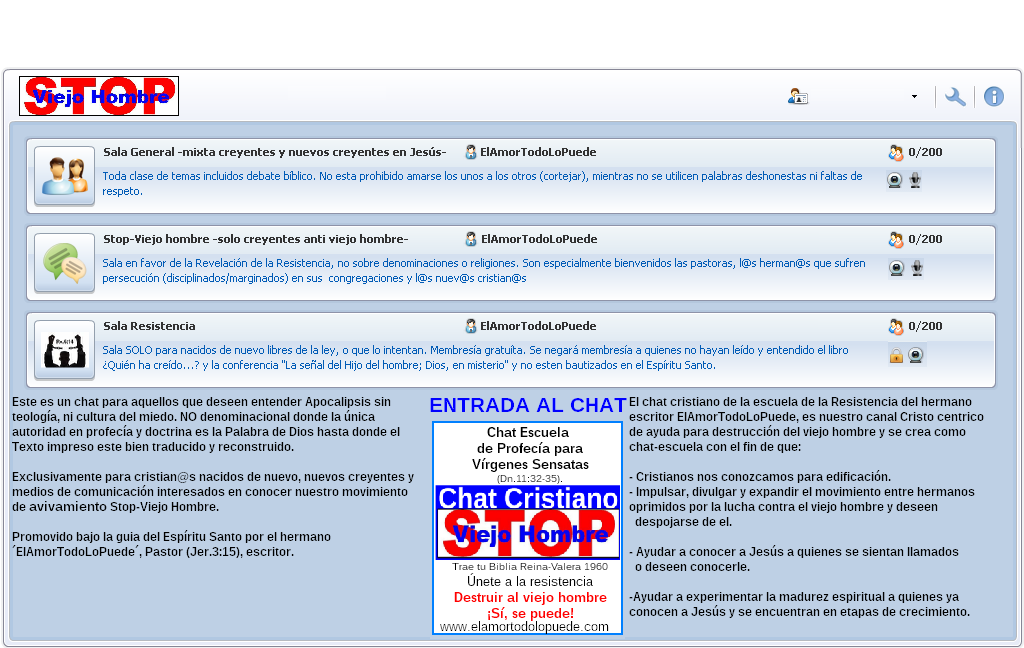Click 'Trae tu Biblia Reina-Valera 1960' text
The image size is (1024, 648).
530,566
